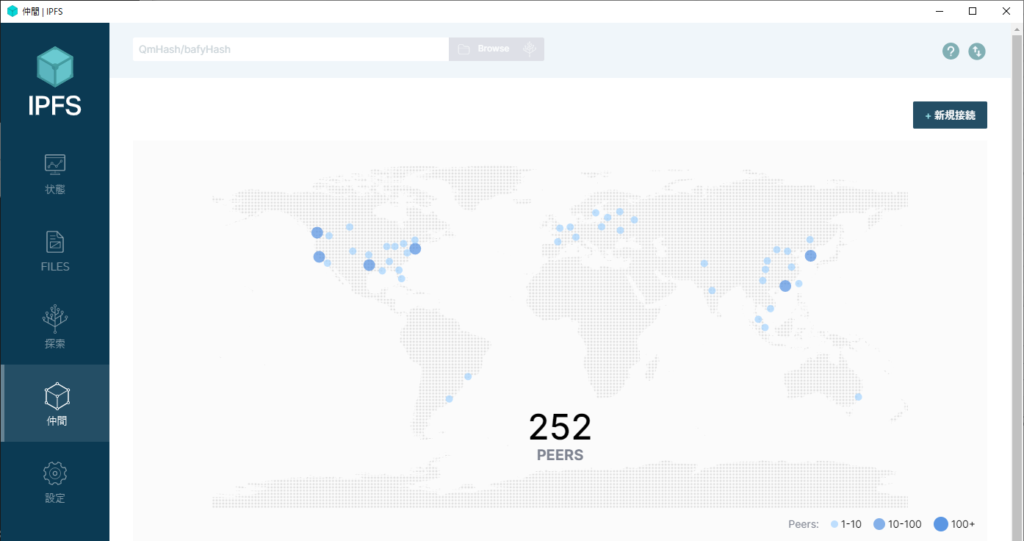Screen dimensions: 1024x541
Task: Open the FILES section in sidebar
Action: coord(55,250)
